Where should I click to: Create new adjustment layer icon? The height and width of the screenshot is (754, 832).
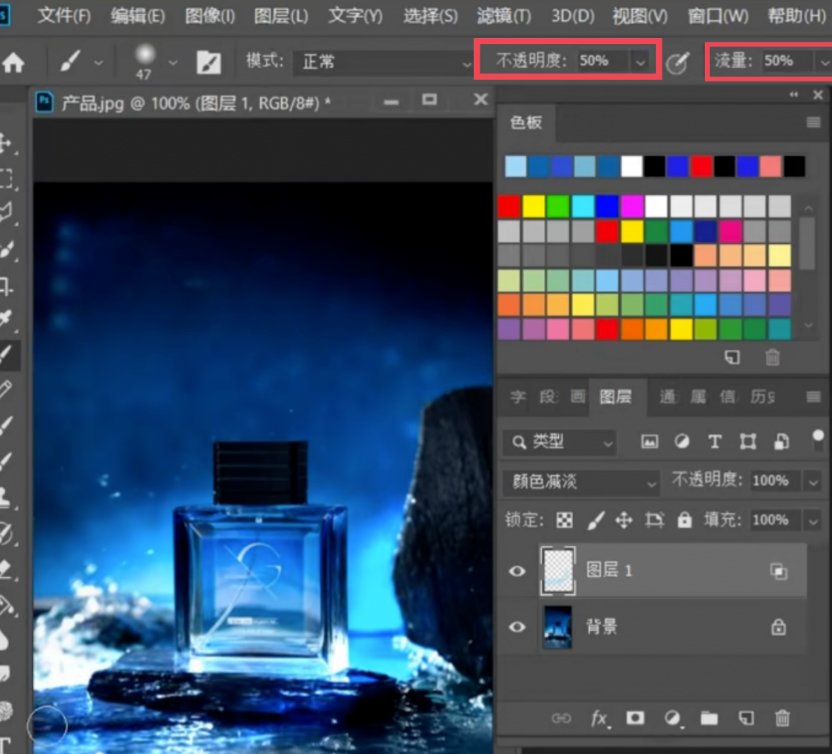pos(672,718)
